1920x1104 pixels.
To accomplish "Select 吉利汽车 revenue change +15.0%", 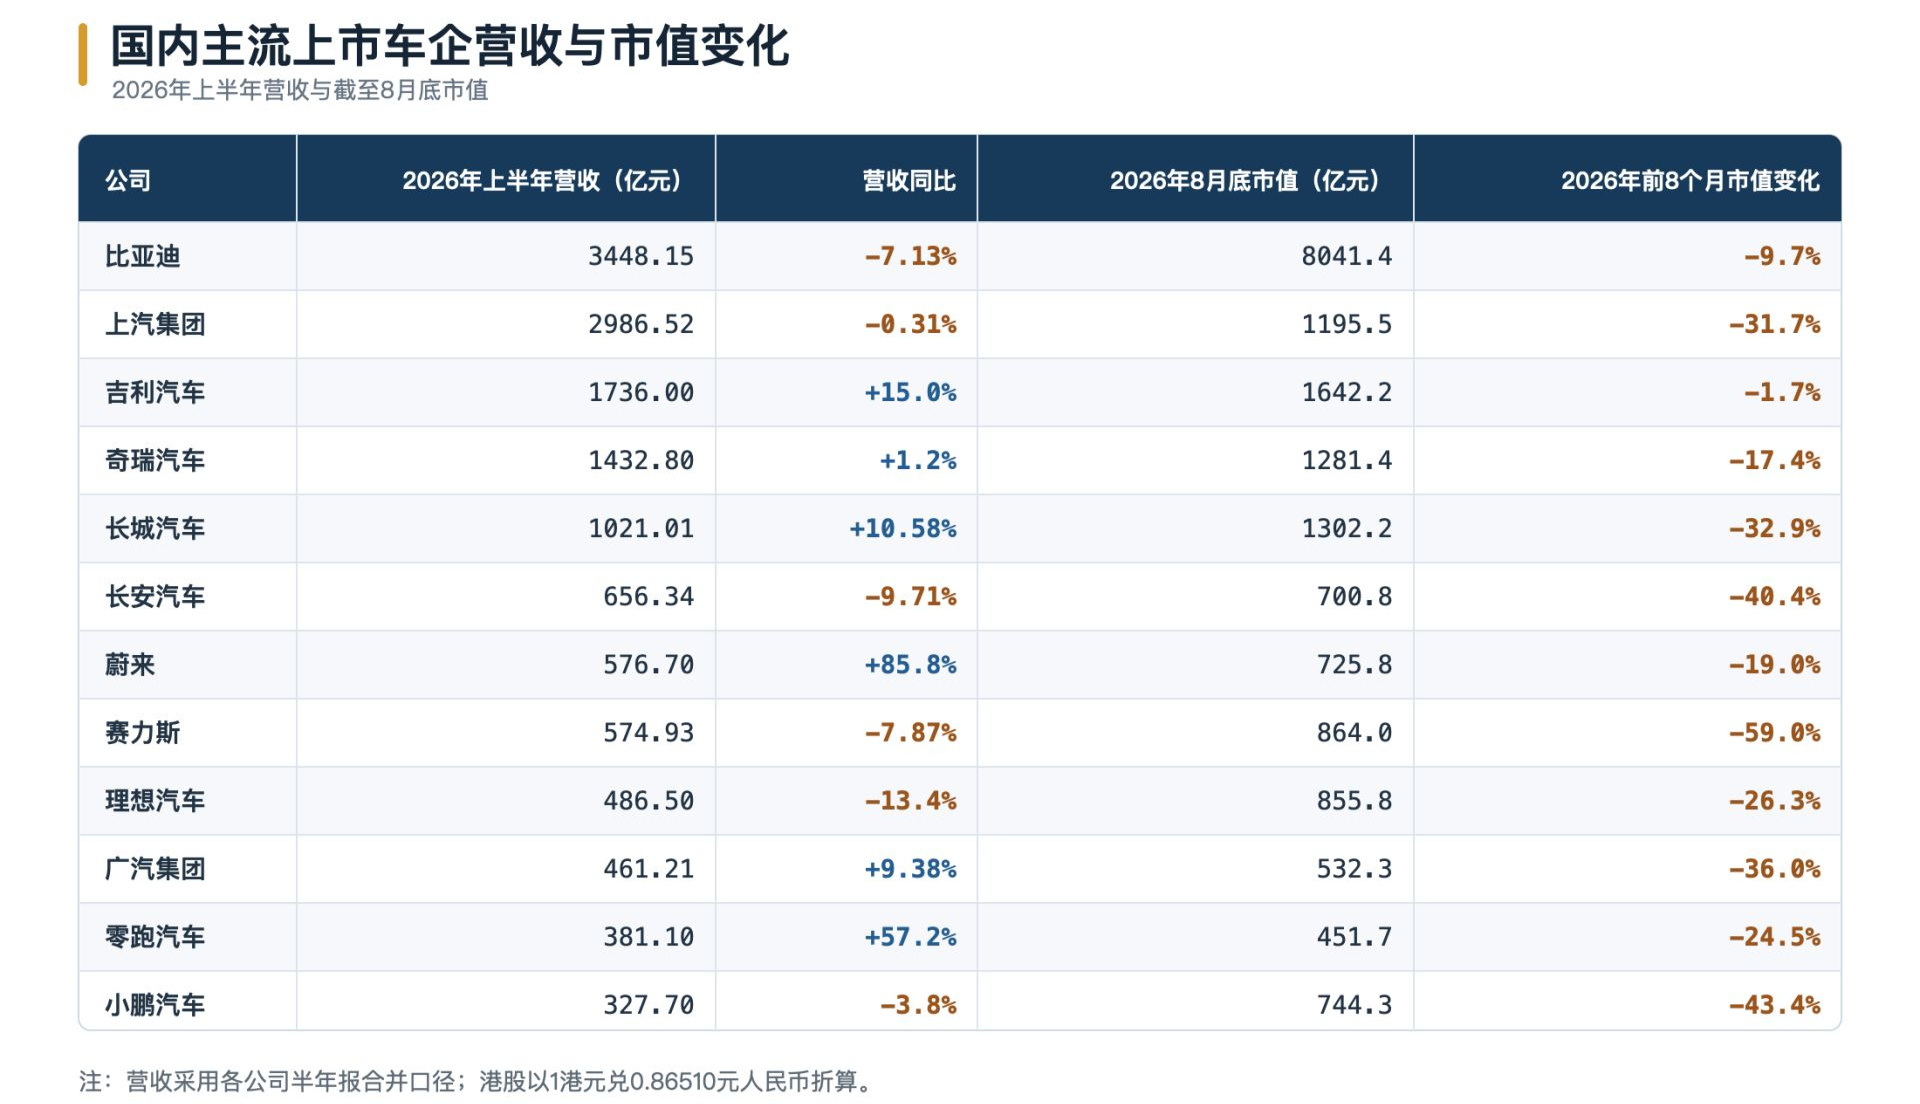I will point(911,392).
